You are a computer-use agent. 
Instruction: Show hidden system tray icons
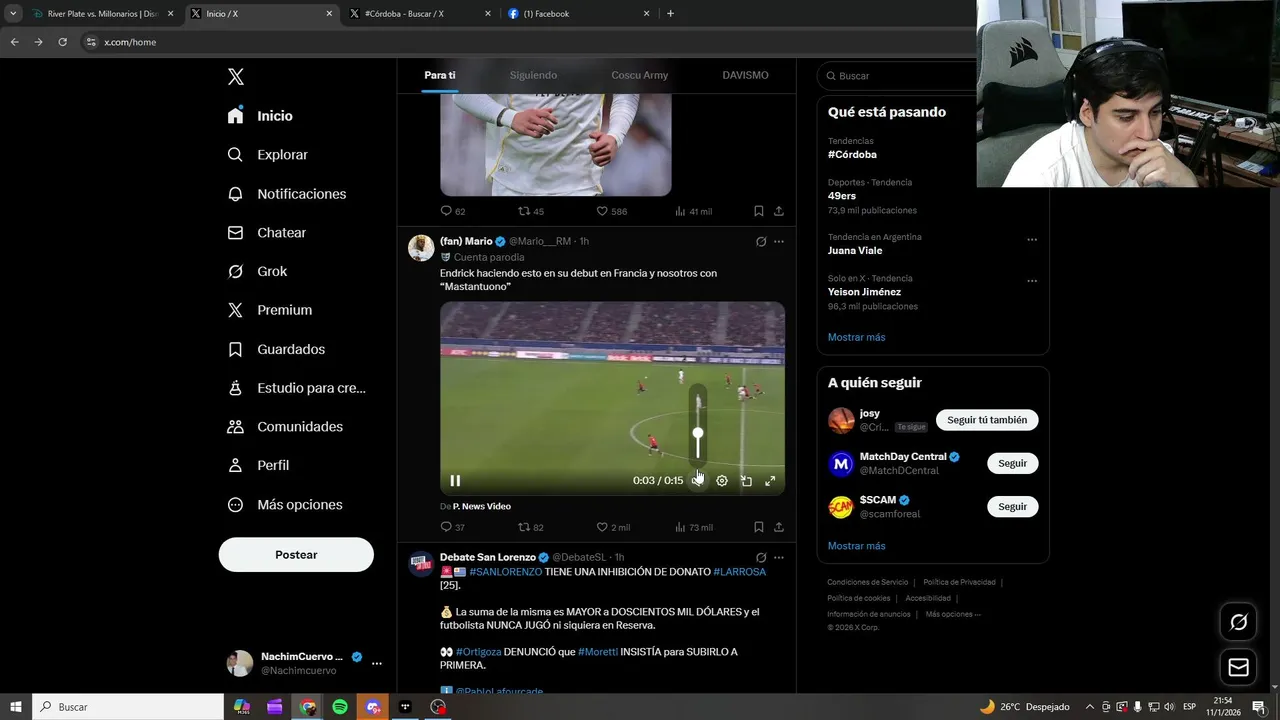click(x=1090, y=707)
